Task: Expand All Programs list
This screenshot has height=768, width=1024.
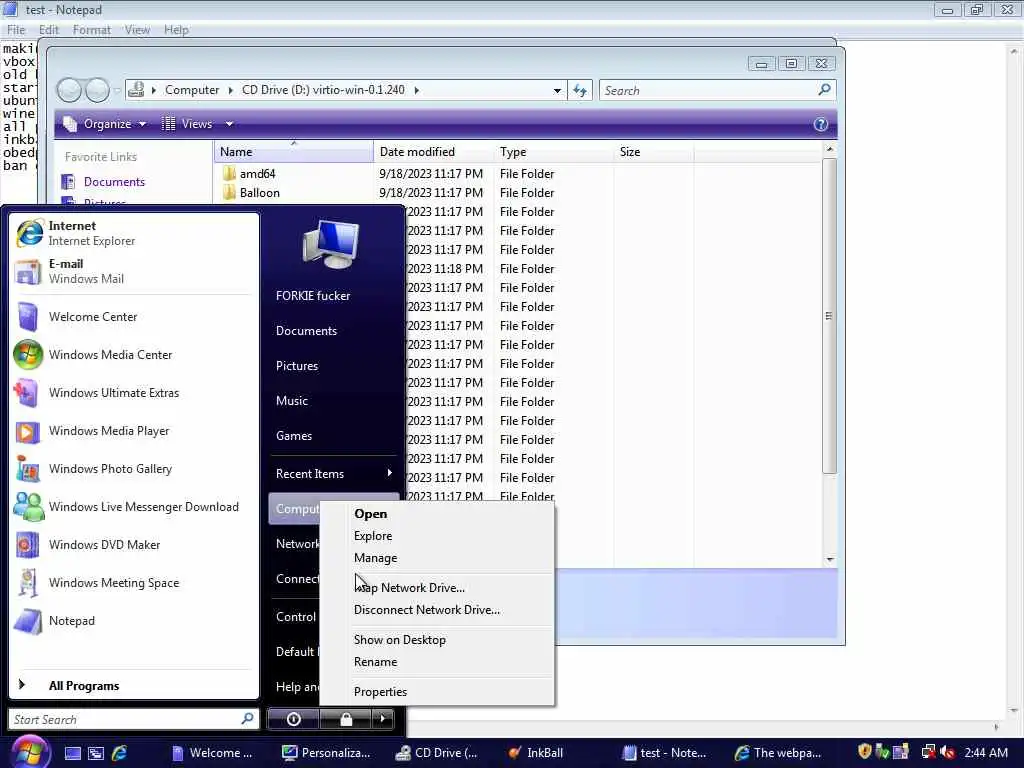Action: (x=133, y=686)
